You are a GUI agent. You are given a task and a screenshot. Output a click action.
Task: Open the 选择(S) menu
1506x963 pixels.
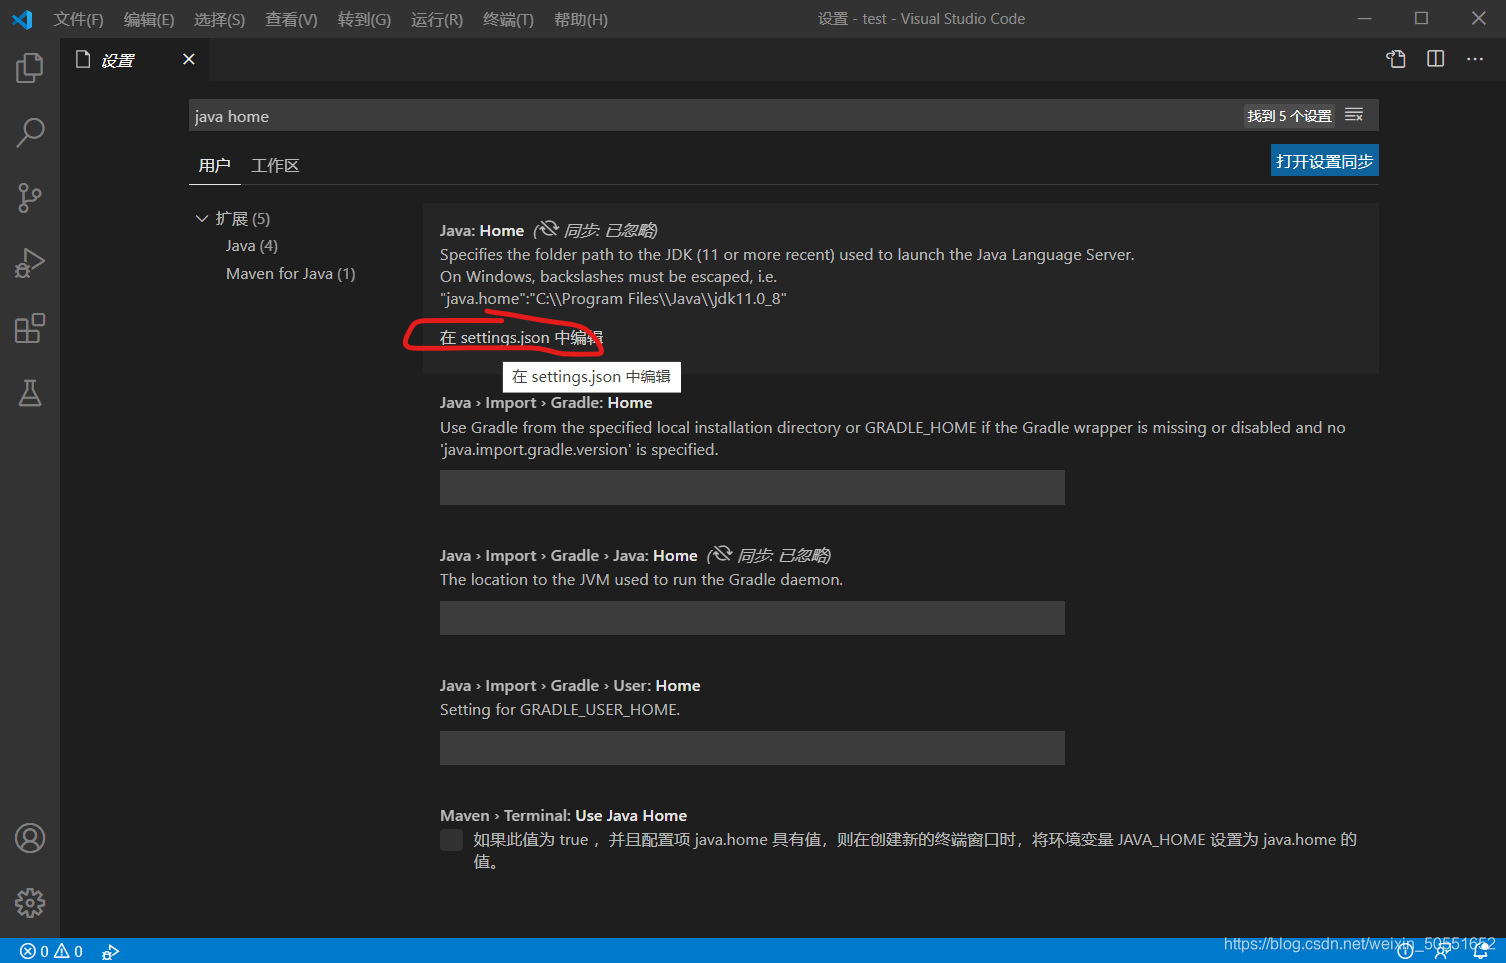[x=219, y=19]
